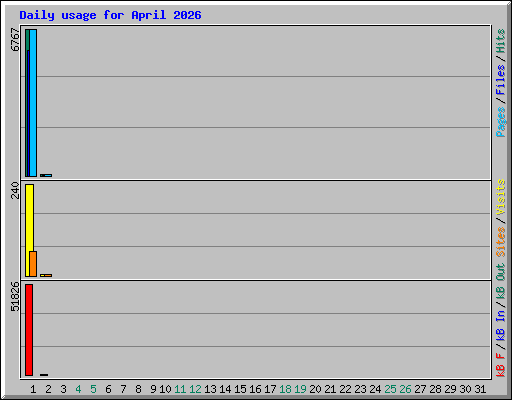Click day 14 on the x-axis
The image size is (512, 400).
[x=225, y=389]
